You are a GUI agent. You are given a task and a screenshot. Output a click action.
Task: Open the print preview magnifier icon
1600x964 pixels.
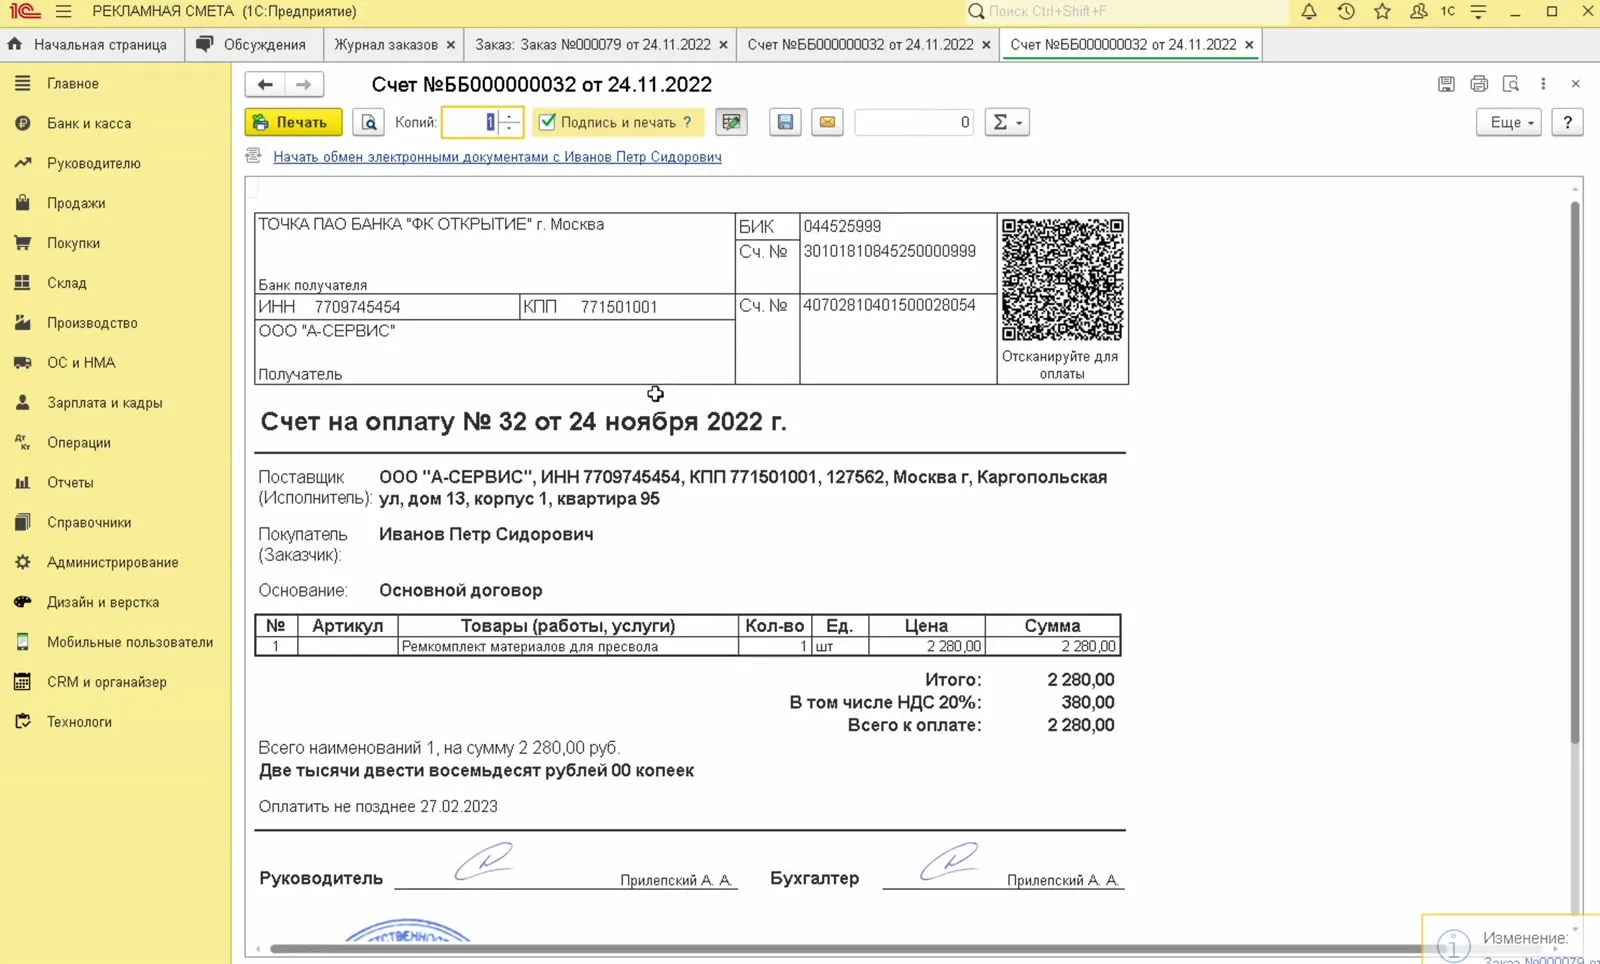click(x=369, y=122)
